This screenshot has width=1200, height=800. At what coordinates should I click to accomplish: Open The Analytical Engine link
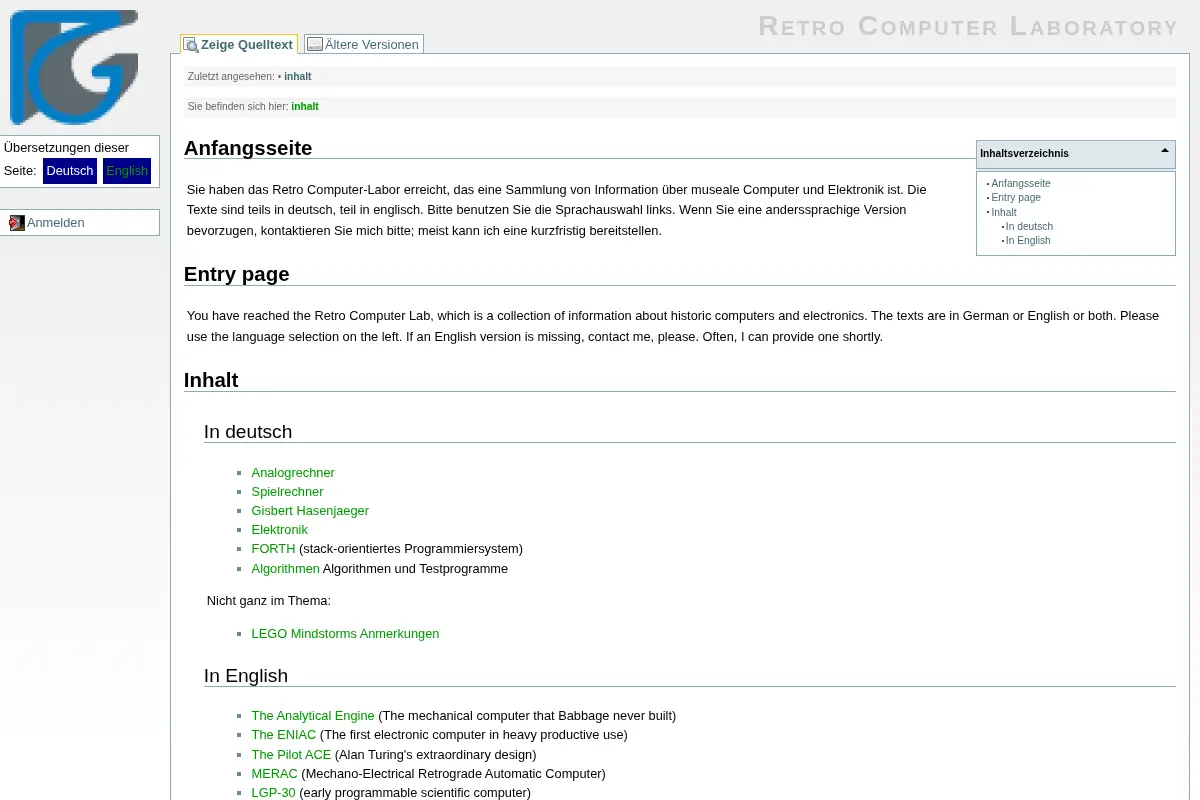pyautogui.click(x=313, y=716)
